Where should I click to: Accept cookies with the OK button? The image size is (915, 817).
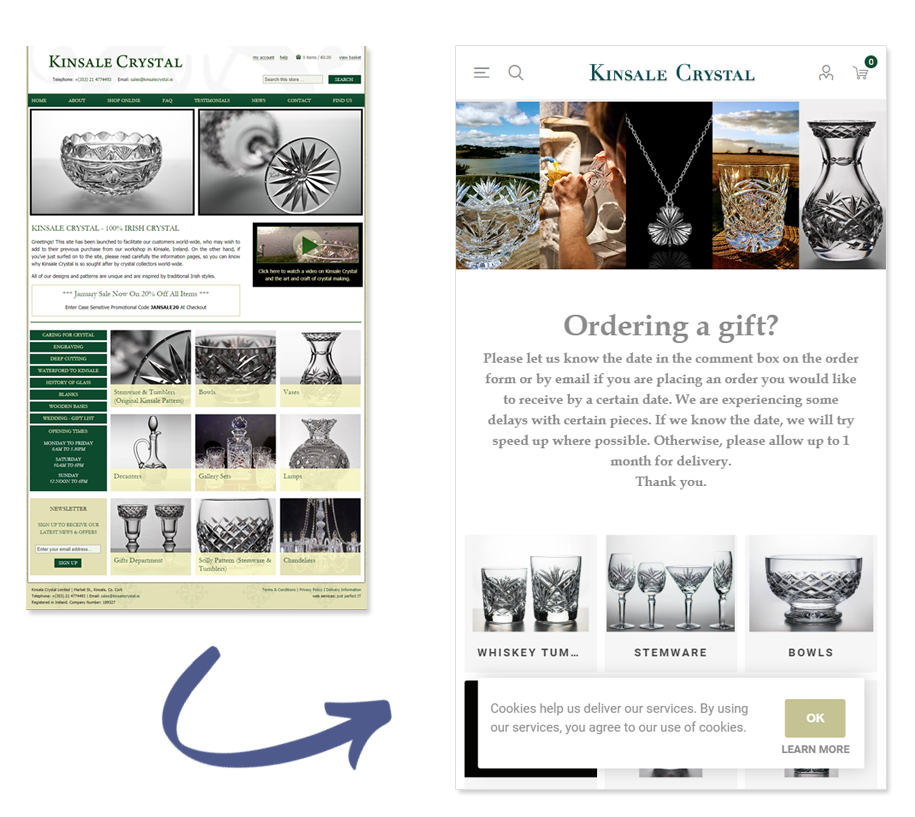815,718
